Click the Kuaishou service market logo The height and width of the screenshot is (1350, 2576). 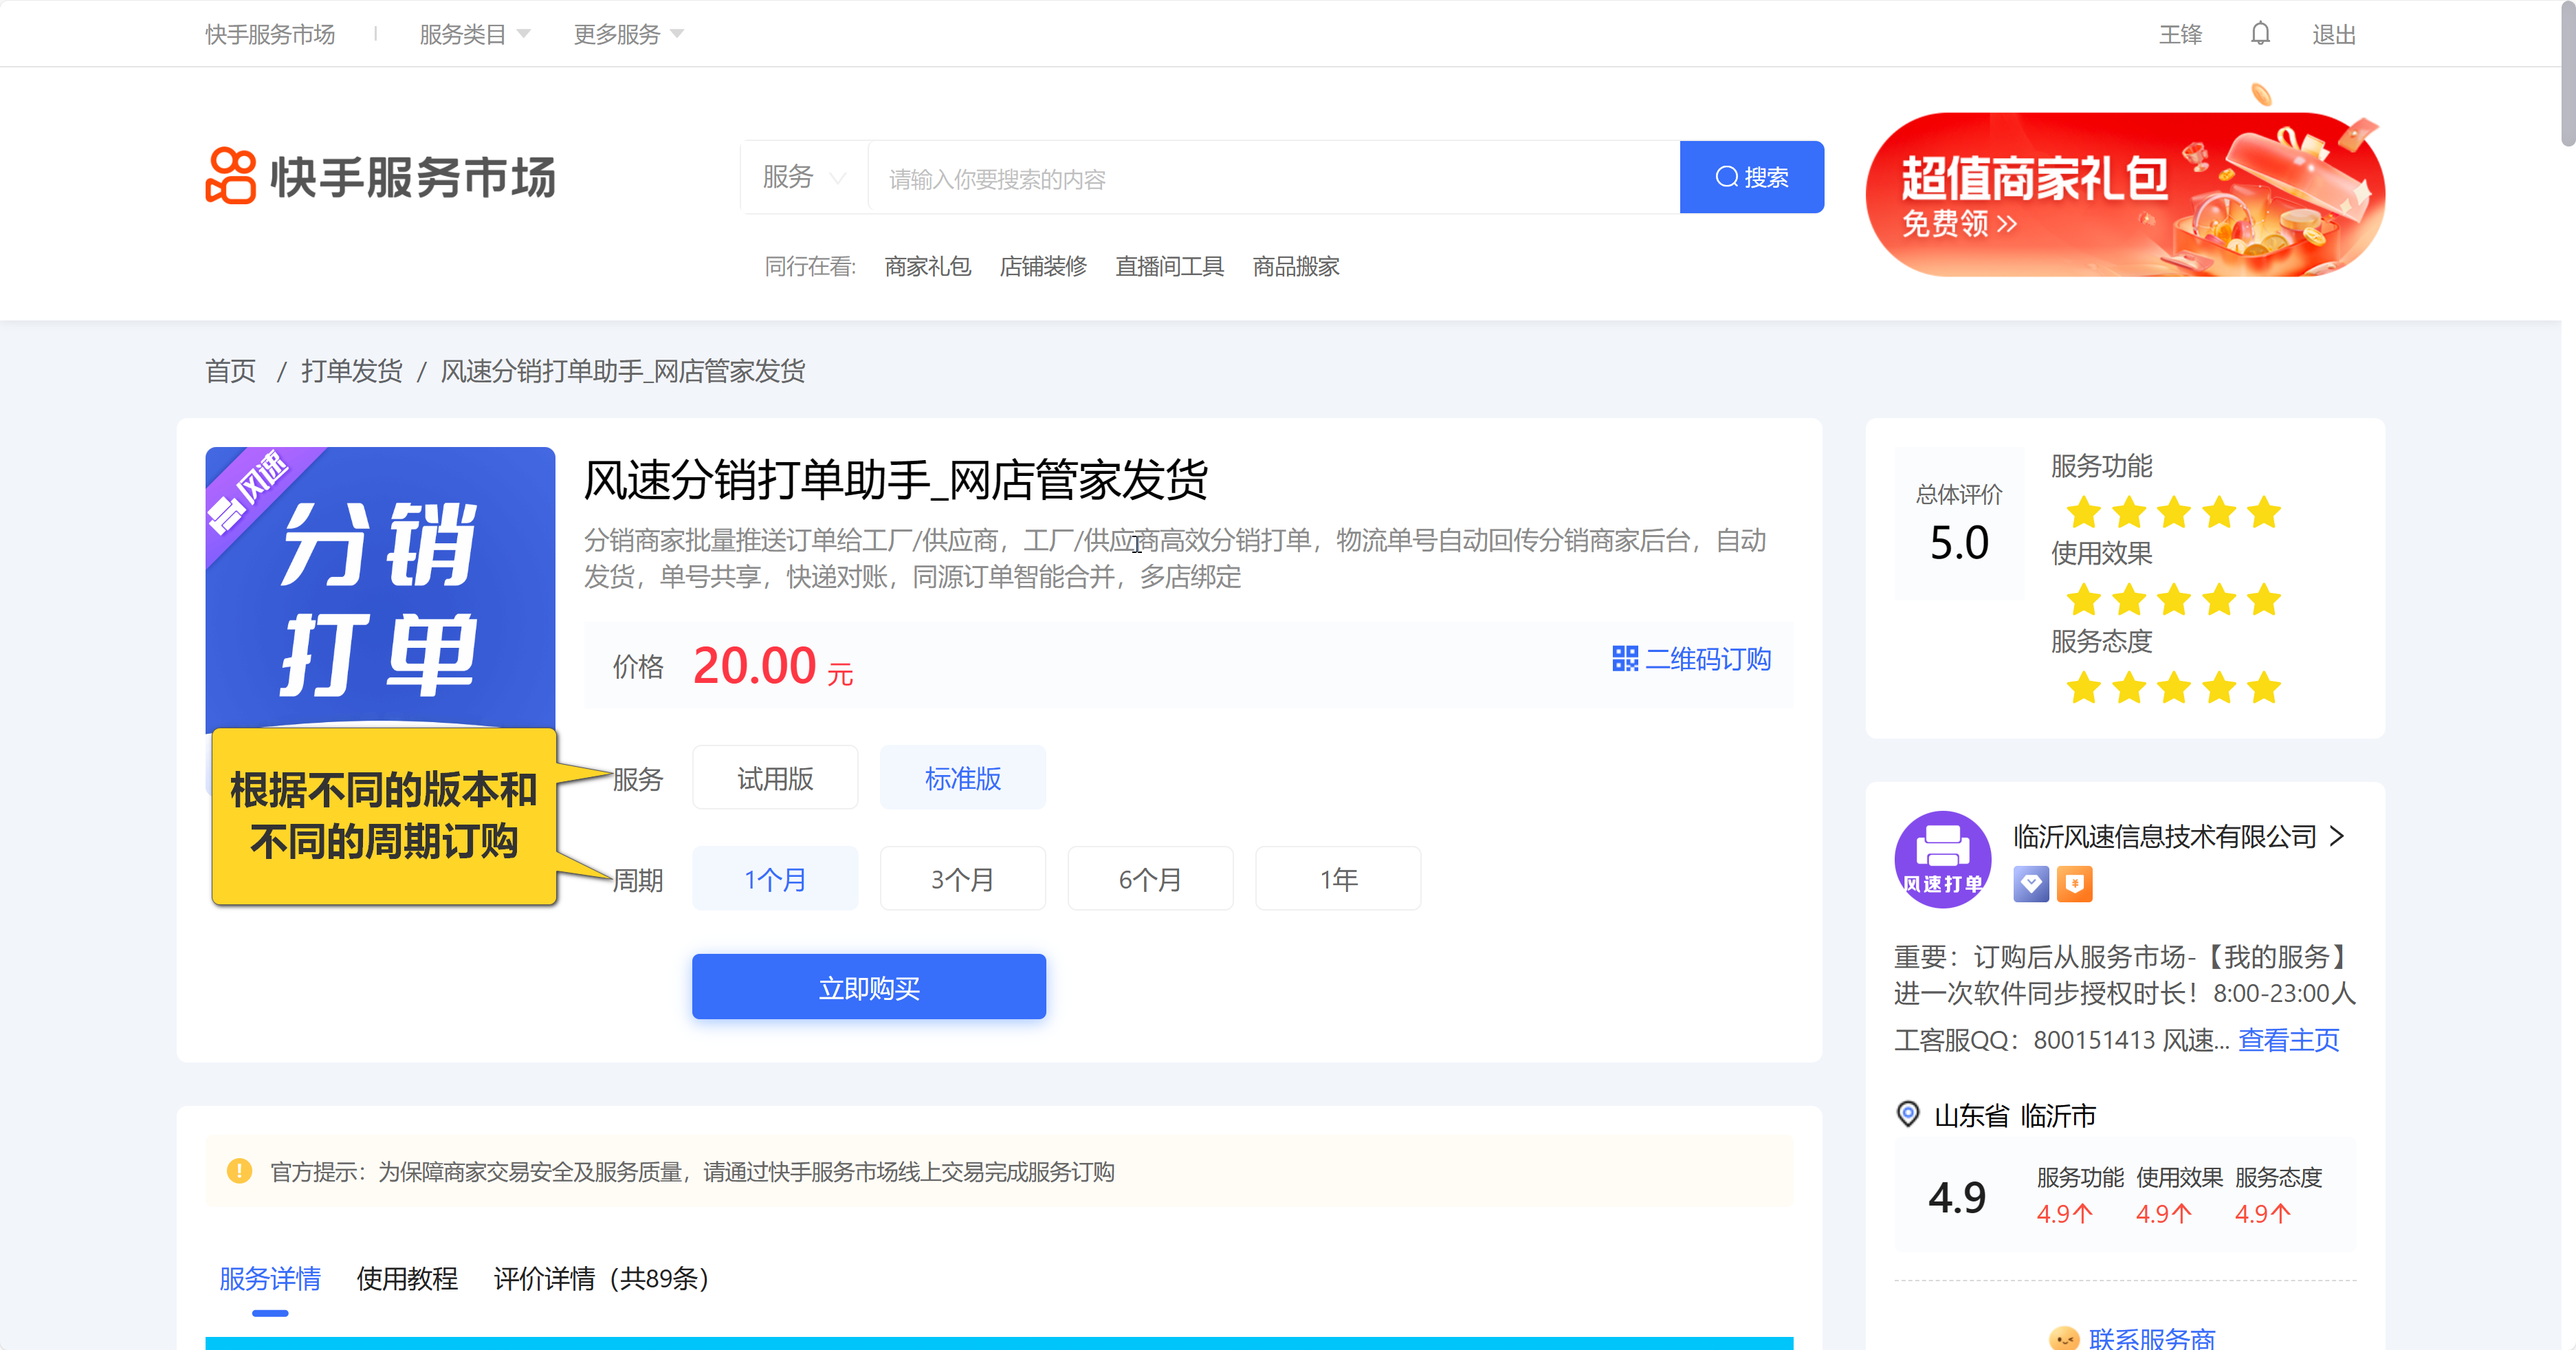[x=380, y=177]
